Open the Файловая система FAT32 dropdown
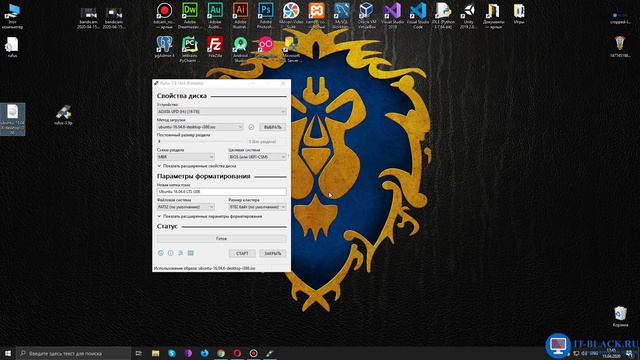640x360 pixels. 186,207
